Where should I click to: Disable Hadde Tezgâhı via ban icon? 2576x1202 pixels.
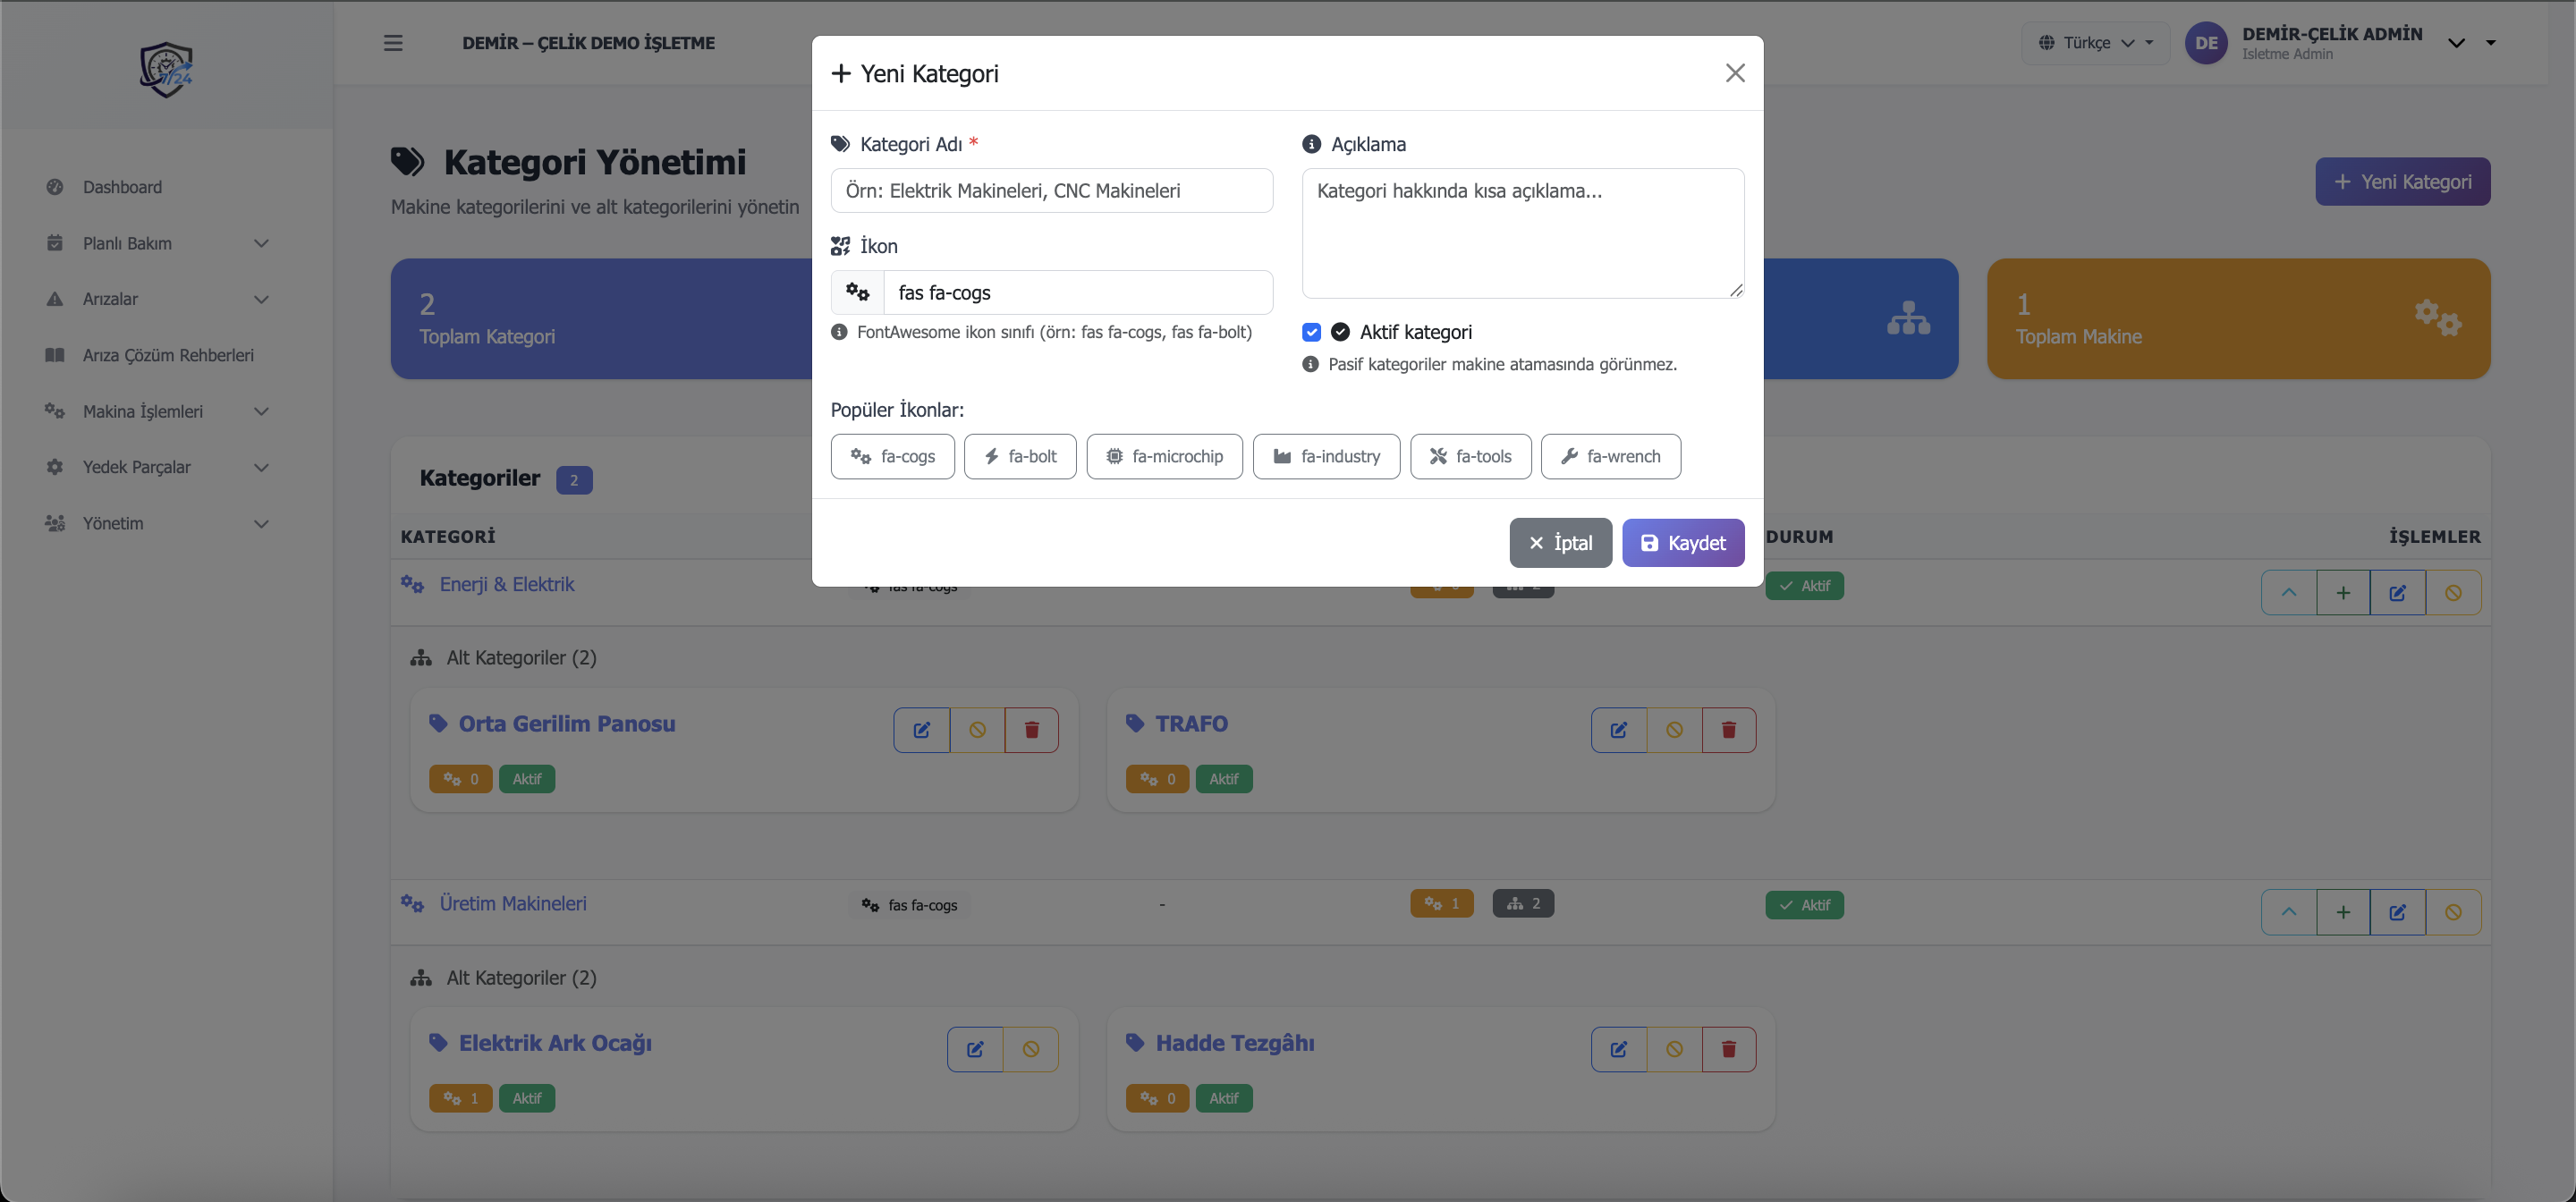click(x=1674, y=1049)
